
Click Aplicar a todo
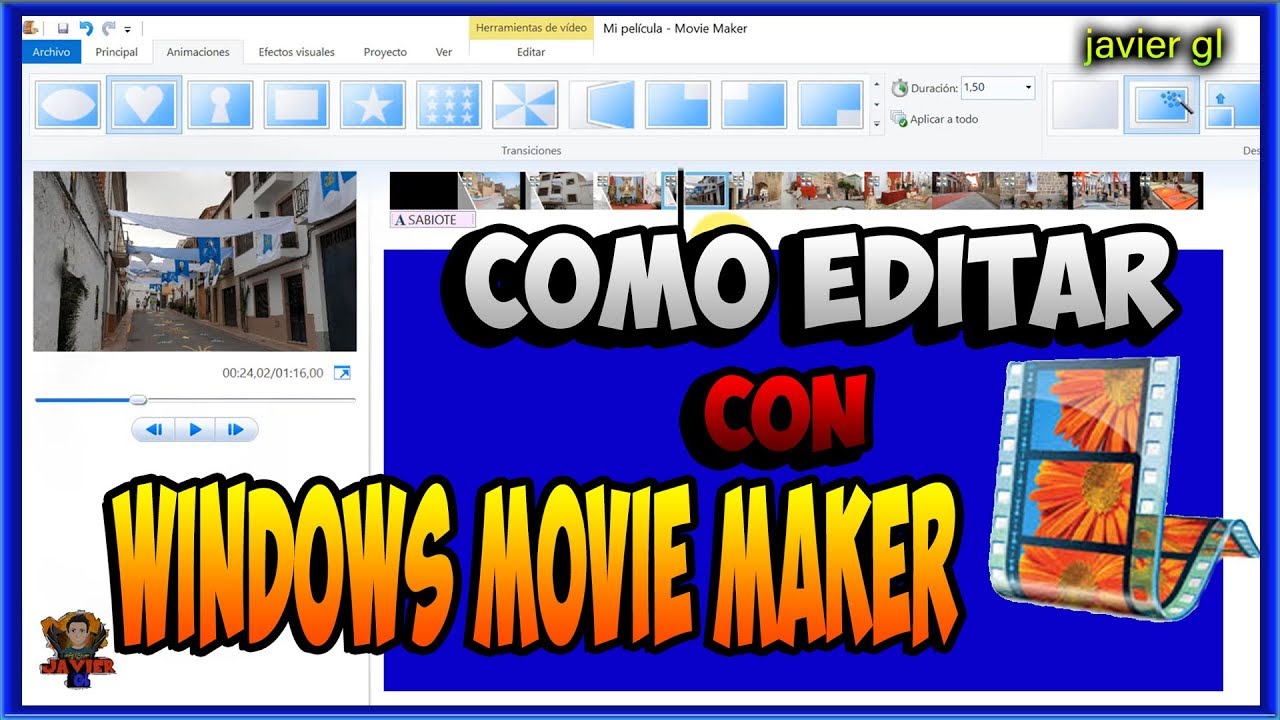(x=934, y=119)
